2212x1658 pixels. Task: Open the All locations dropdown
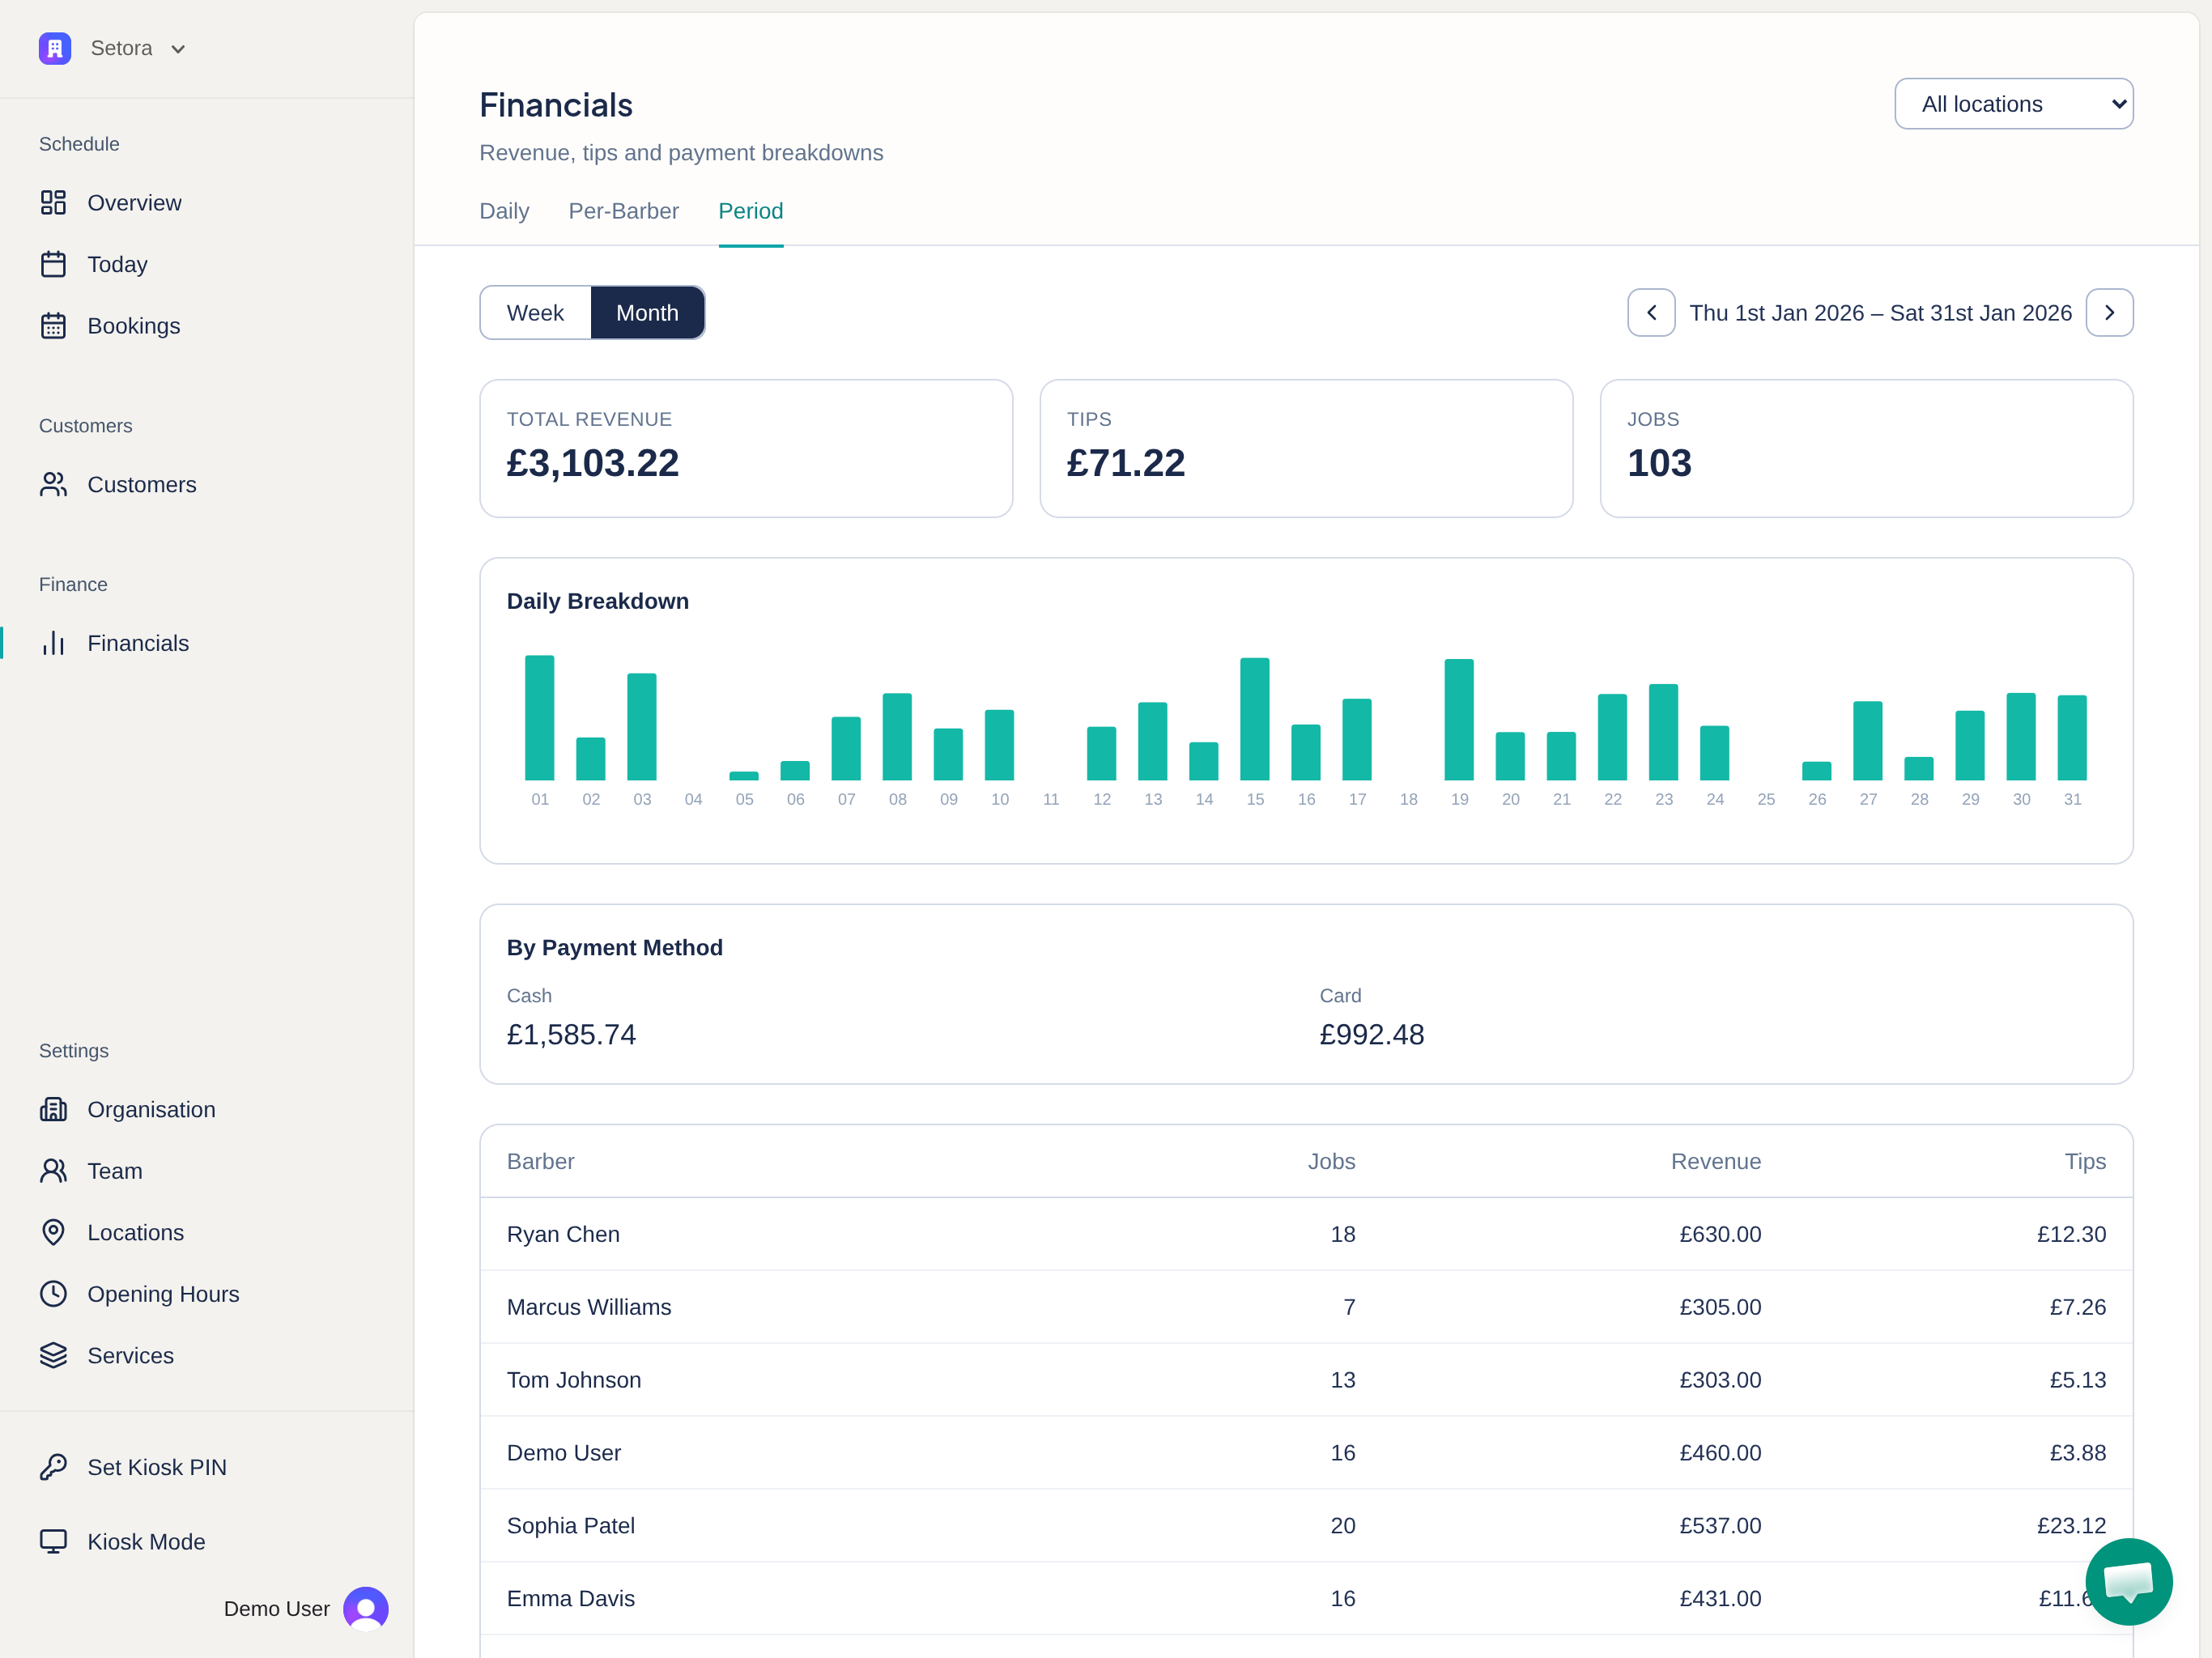coord(2013,104)
